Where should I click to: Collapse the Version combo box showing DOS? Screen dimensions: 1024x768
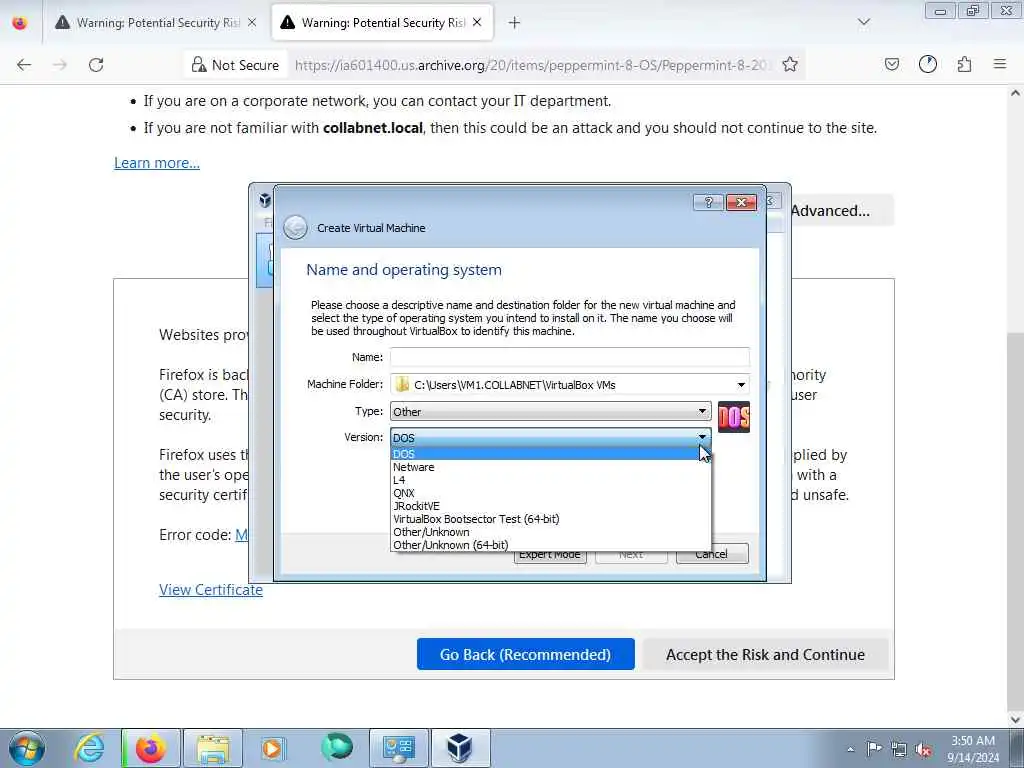[551, 438]
